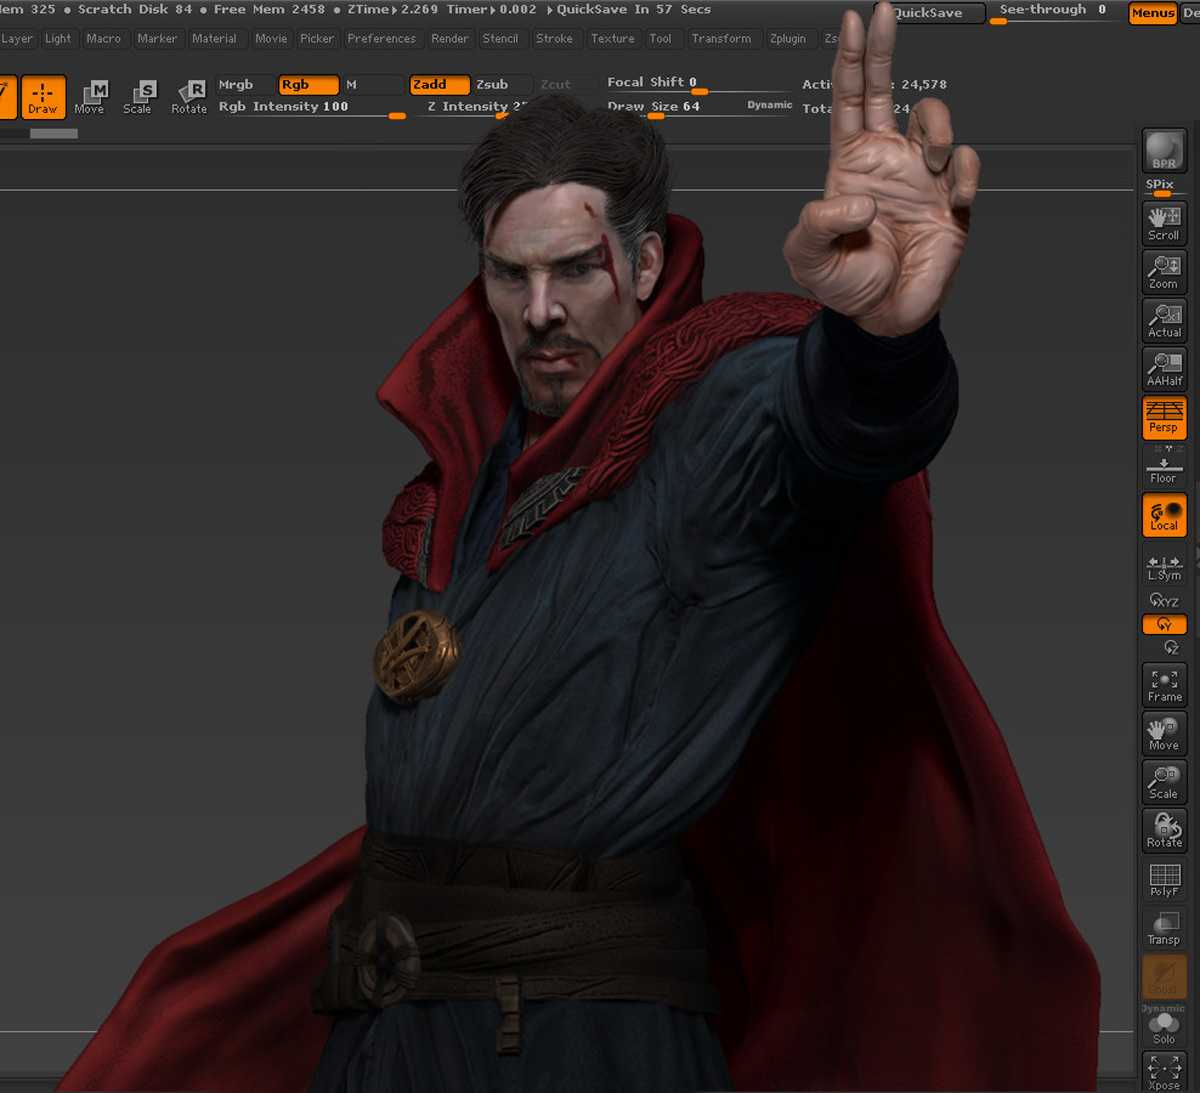Toggle Persp perspective mode
The width and height of the screenshot is (1200, 1093).
[1164, 417]
